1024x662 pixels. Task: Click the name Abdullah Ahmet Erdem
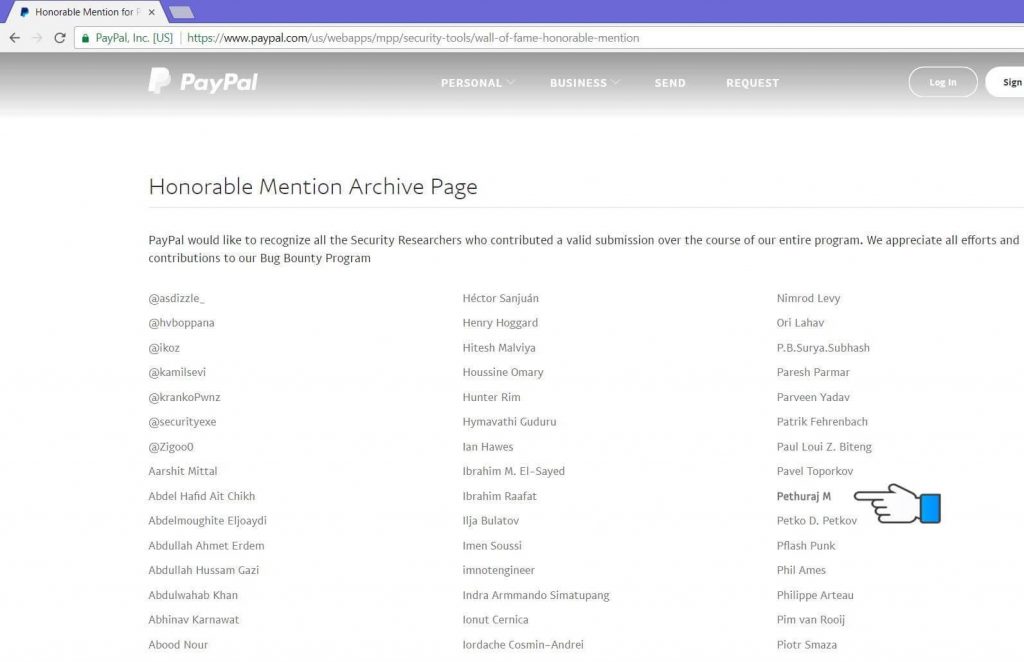coord(206,546)
